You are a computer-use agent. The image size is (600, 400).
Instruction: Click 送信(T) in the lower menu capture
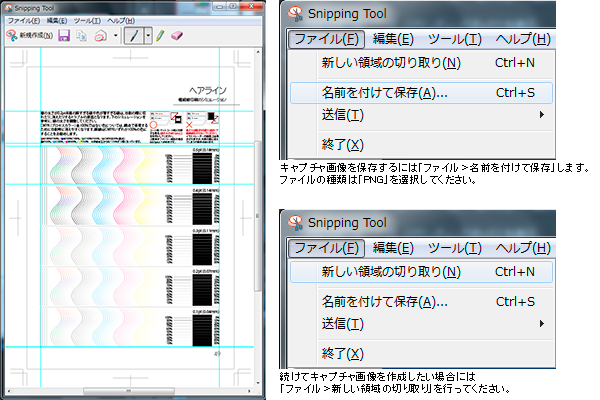tap(343, 324)
